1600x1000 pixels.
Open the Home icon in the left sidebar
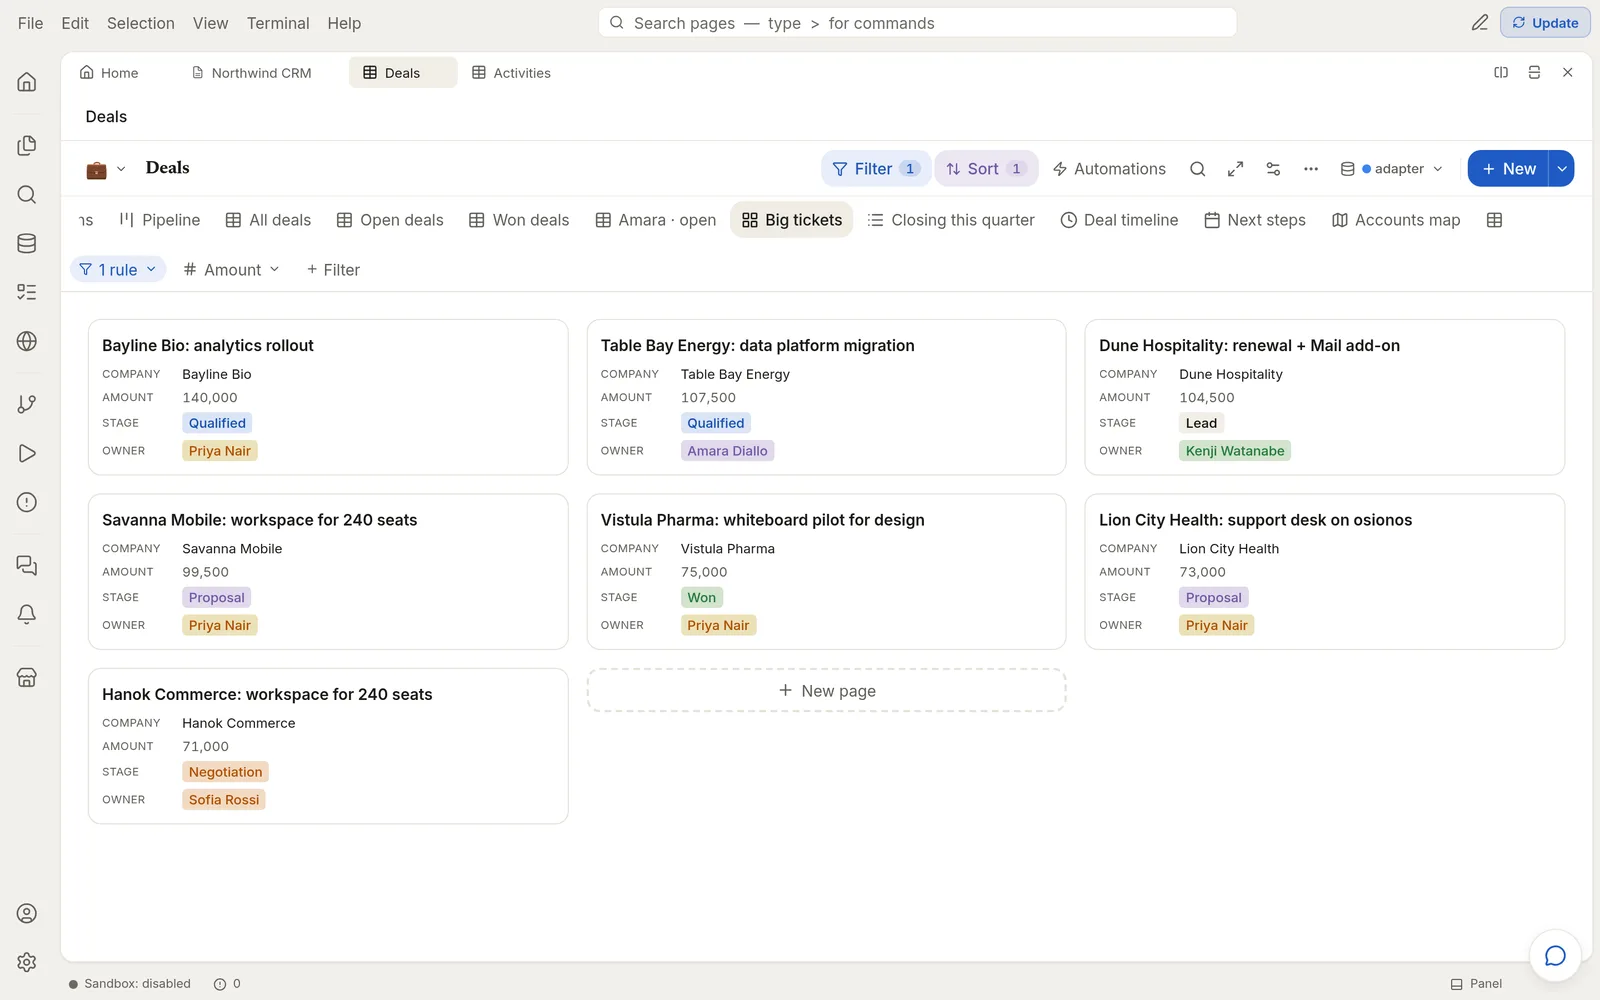click(x=27, y=82)
